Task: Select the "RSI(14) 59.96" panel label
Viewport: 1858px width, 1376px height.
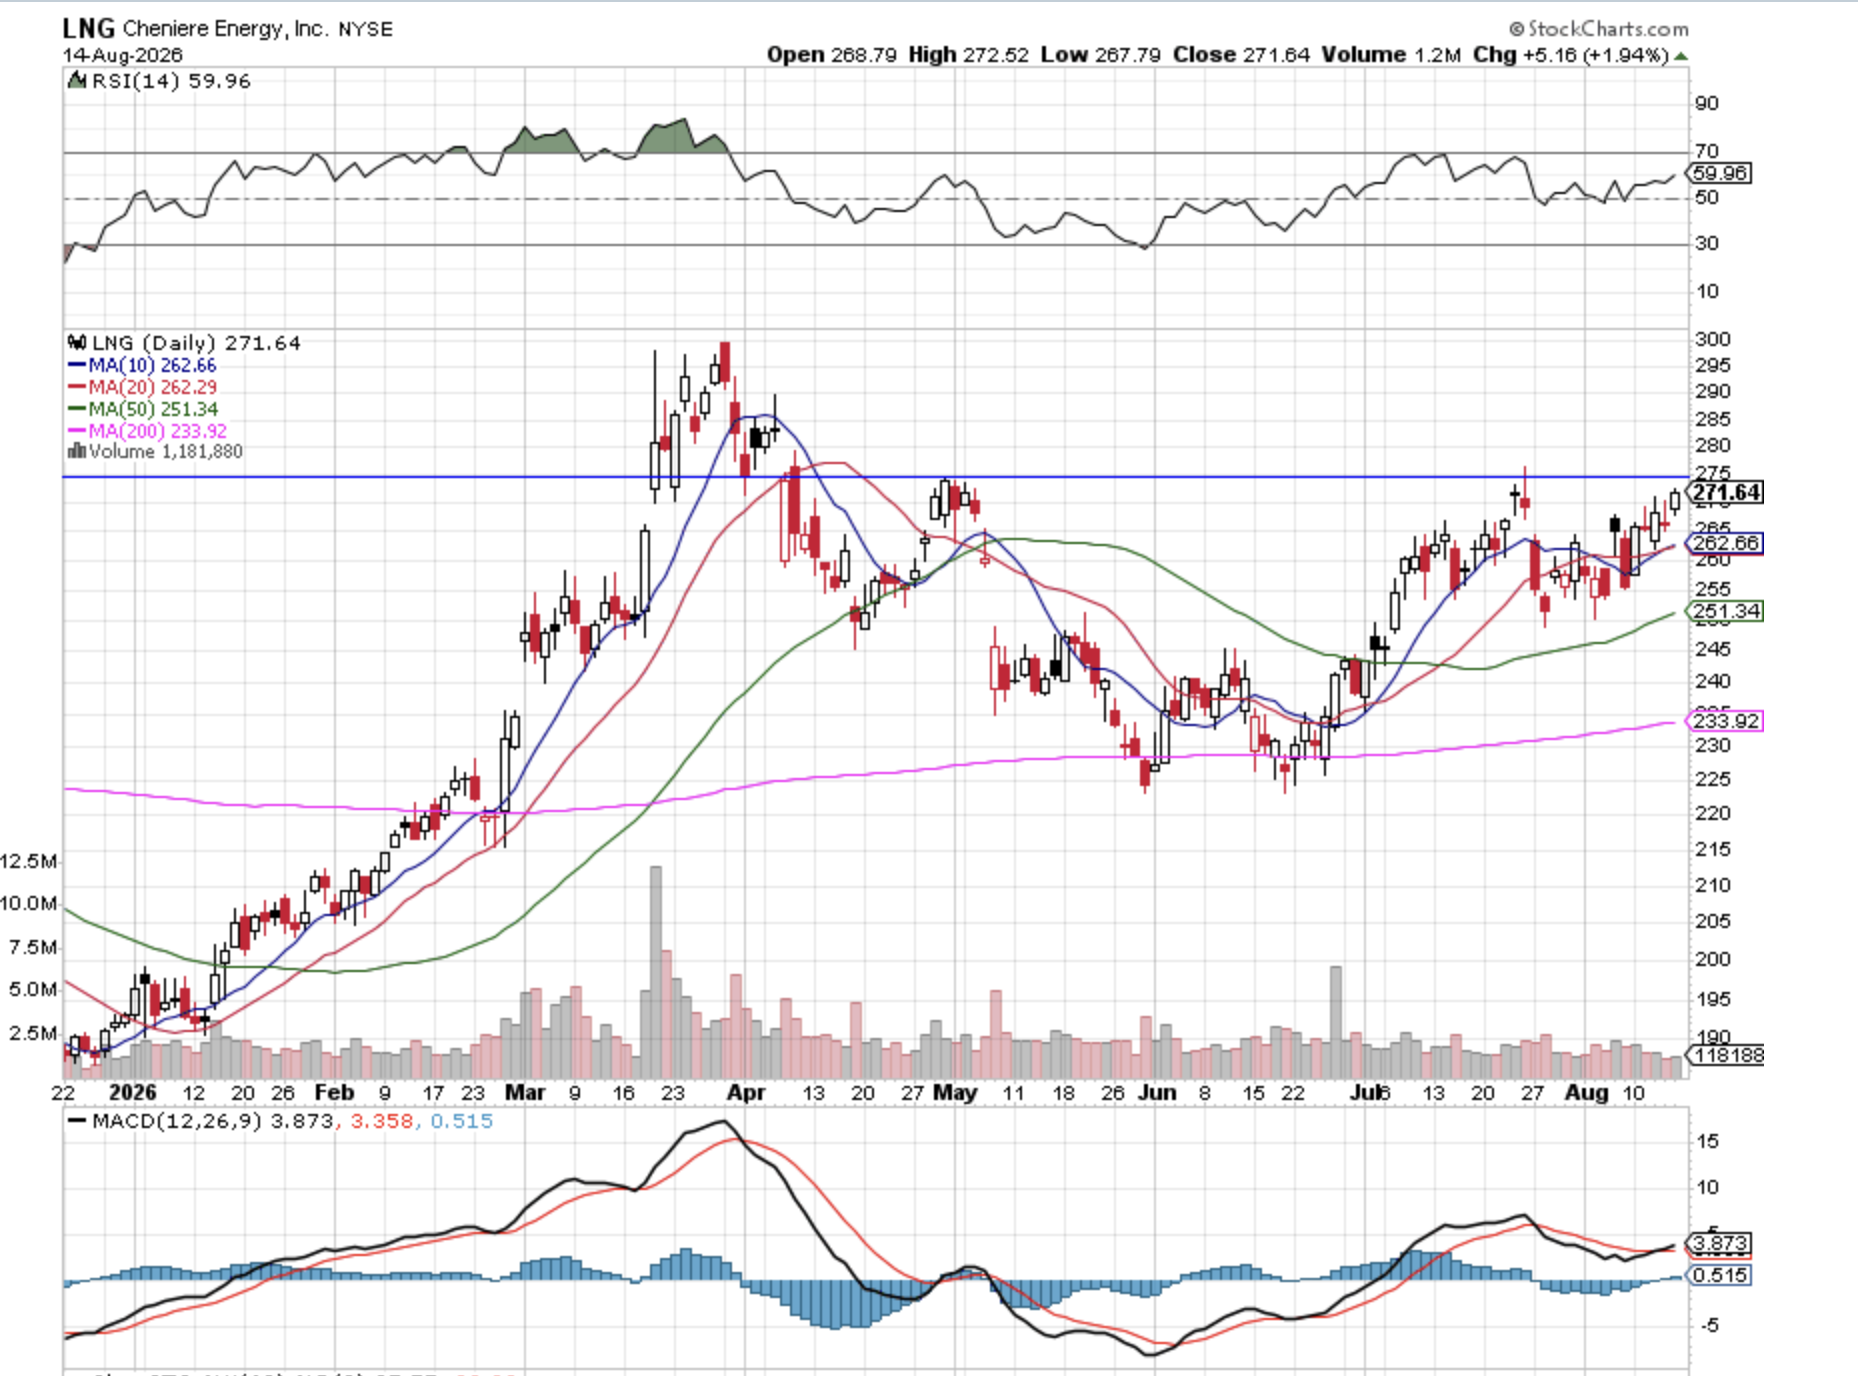Action: pos(170,81)
